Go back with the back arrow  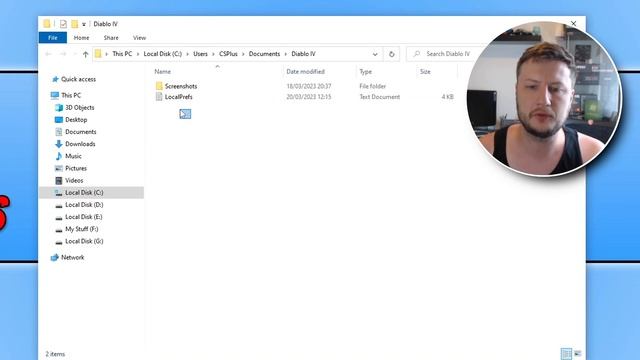49,54
